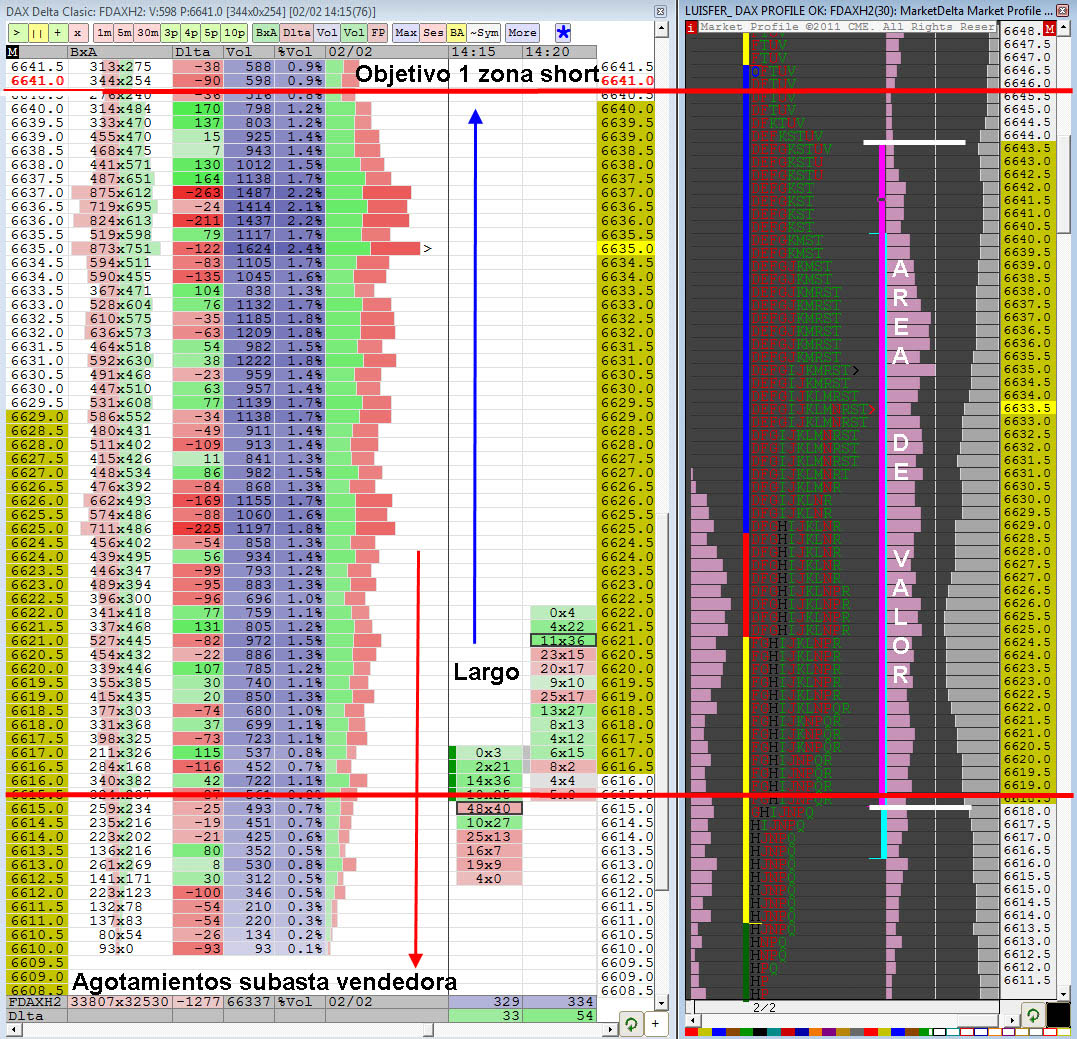Click the black square next to Profile refresh
The height and width of the screenshot is (1039, 1077).
pyautogui.click(x=1058, y=1015)
